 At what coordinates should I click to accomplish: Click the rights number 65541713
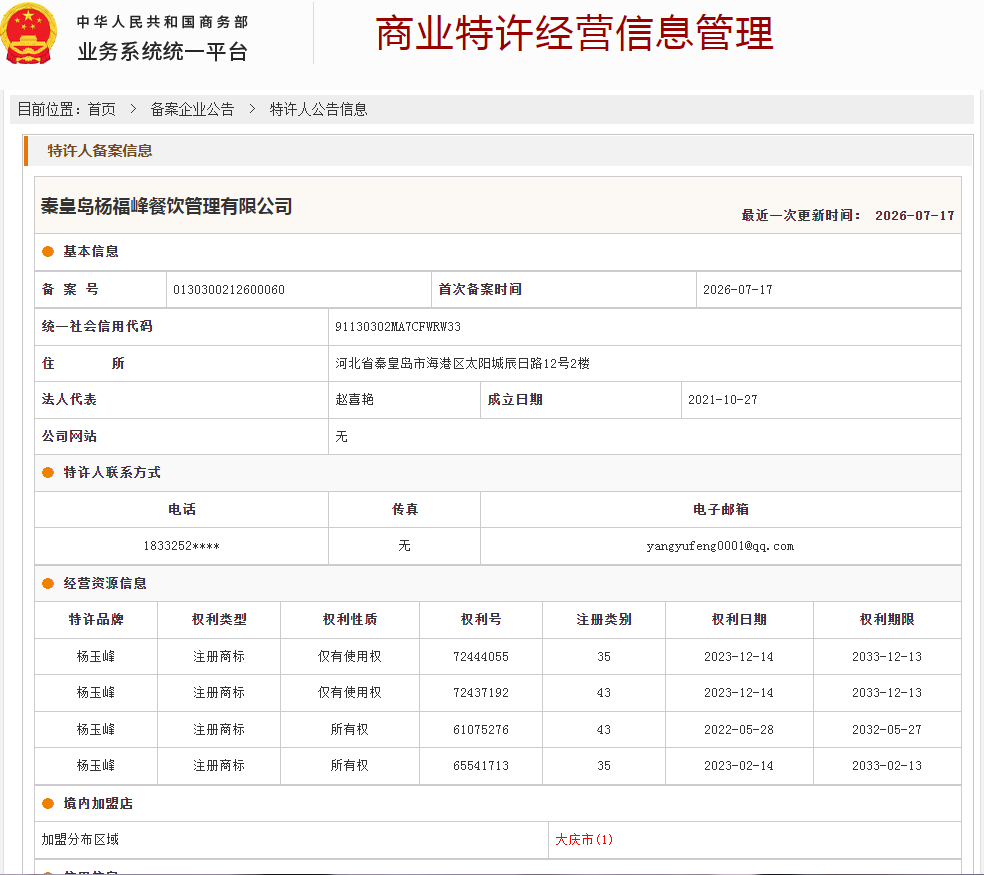click(481, 766)
